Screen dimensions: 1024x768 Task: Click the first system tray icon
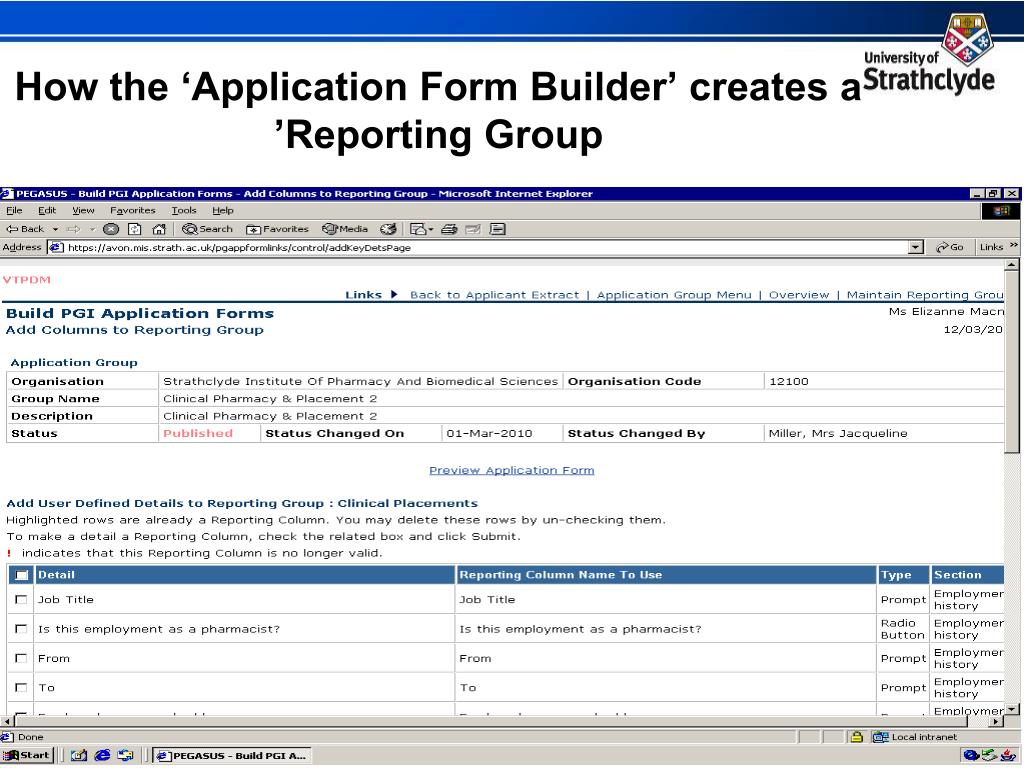(x=971, y=756)
